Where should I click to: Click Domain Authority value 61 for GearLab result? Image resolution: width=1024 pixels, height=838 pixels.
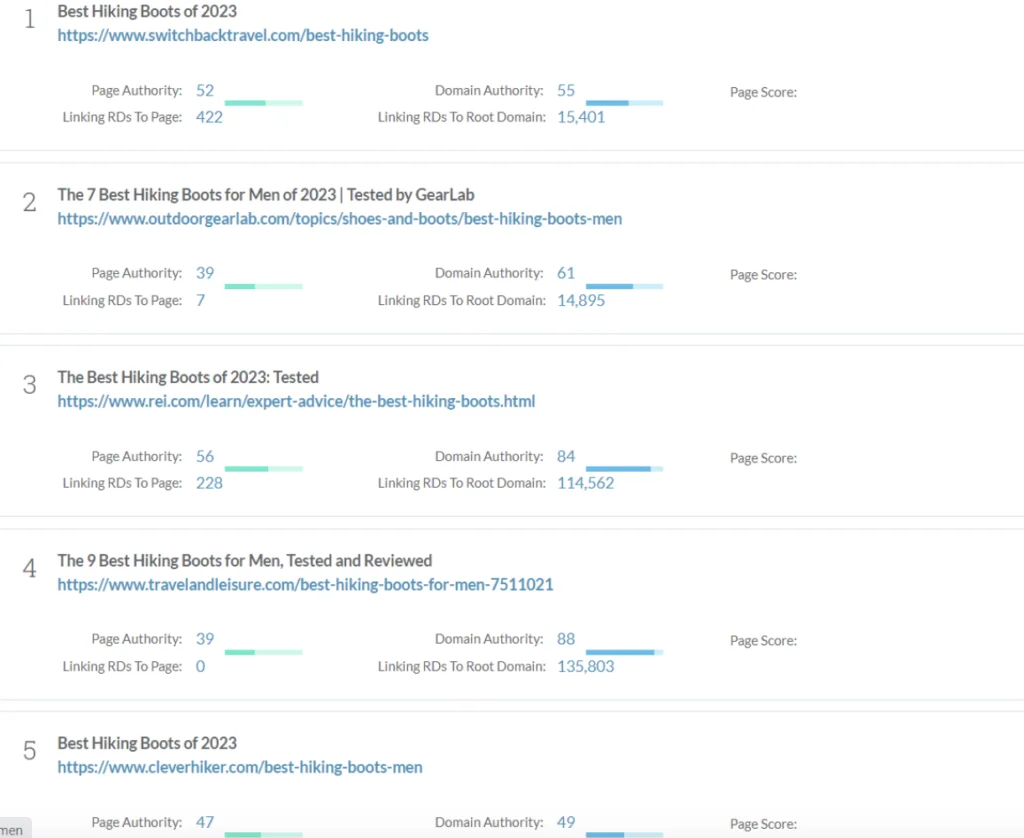click(x=566, y=274)
